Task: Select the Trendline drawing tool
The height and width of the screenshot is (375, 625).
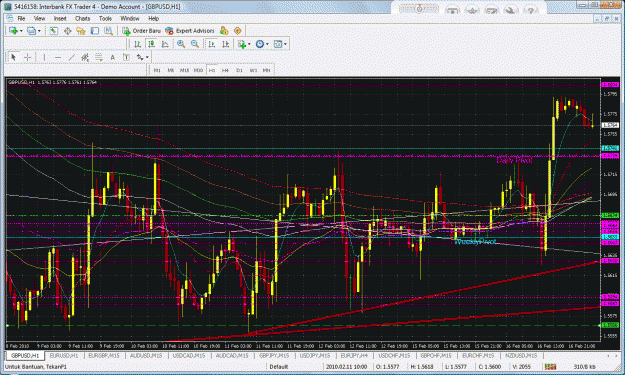Action: click(71, 57)
